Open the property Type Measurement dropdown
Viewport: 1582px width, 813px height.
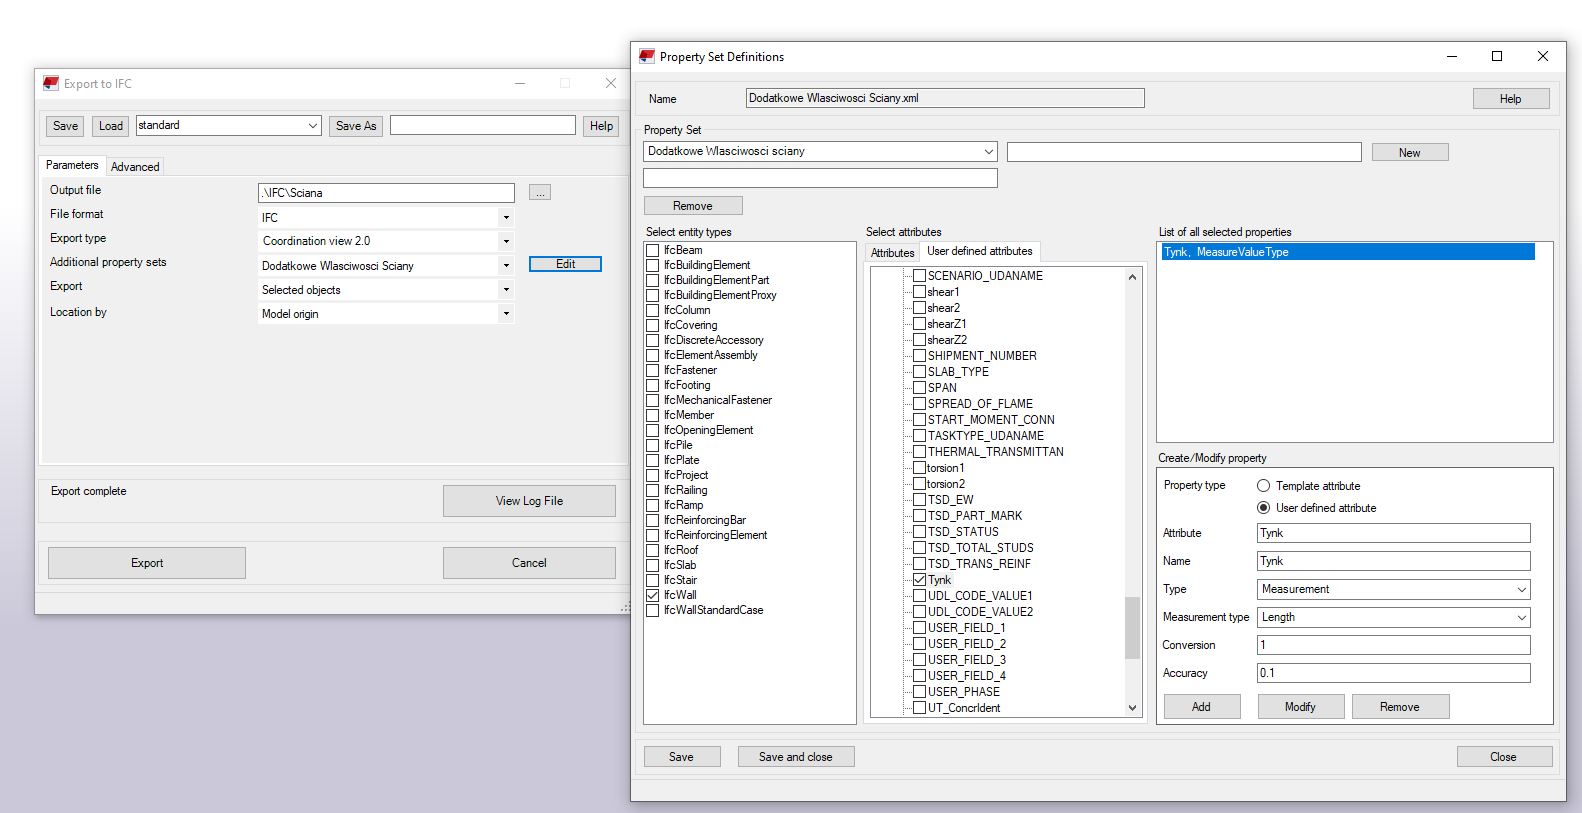click(x=1521, y=589)
